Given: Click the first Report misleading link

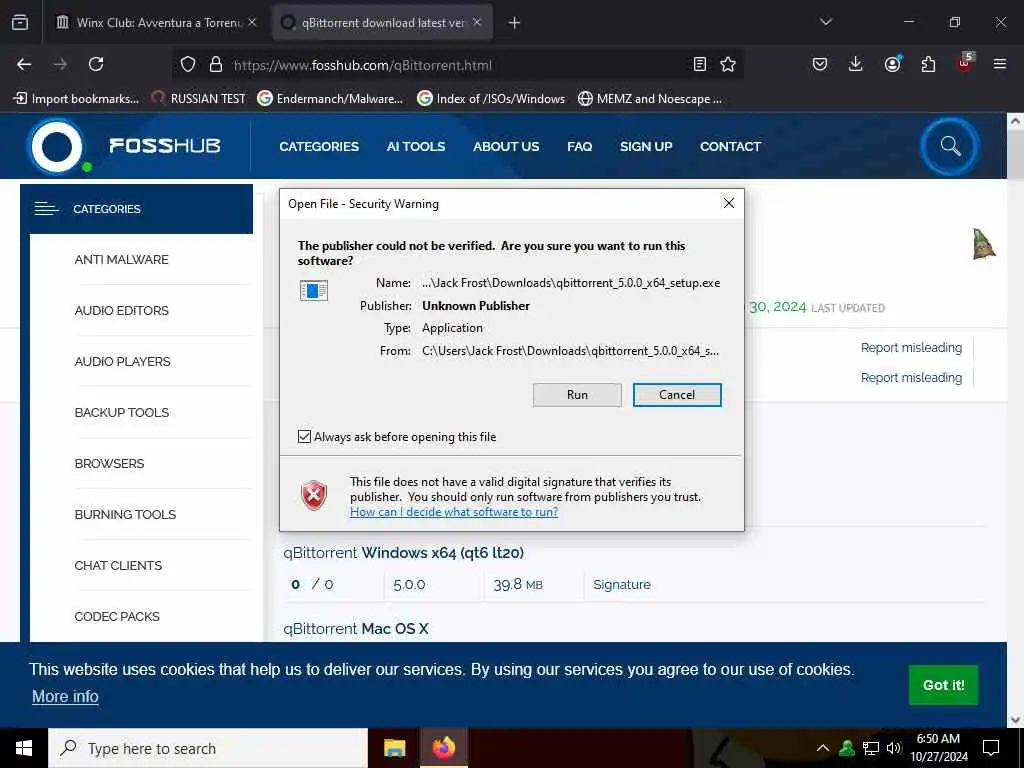Looking at the screenshot, I should 911,347.
